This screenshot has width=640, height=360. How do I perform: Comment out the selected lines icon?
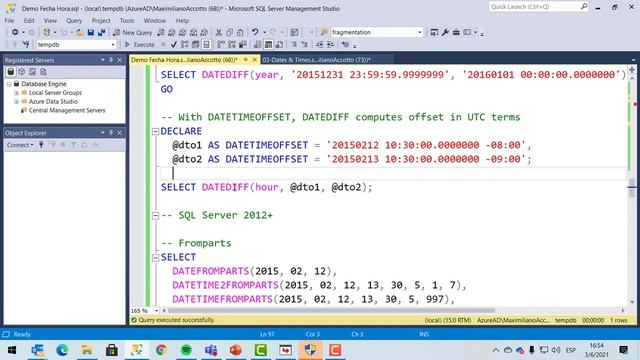tap(294, 44)
